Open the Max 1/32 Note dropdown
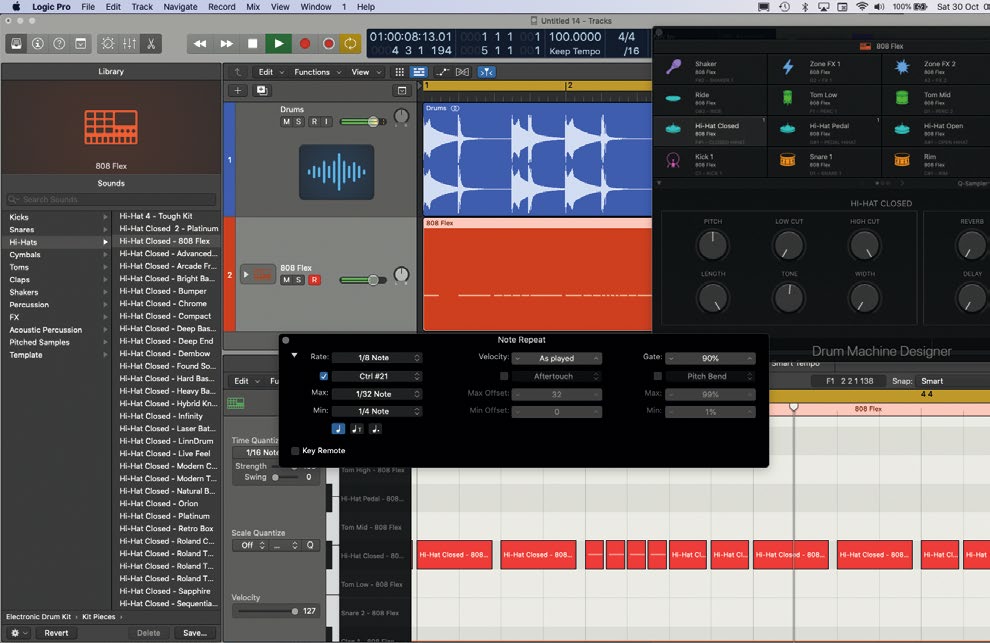The image size is (990, 643). coord(377,394)
